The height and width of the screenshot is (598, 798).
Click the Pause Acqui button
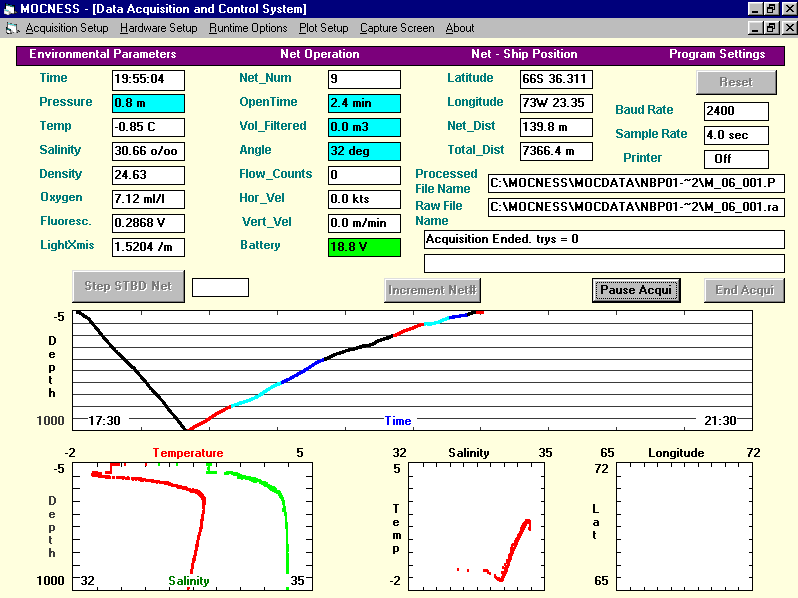click(636, 290)
